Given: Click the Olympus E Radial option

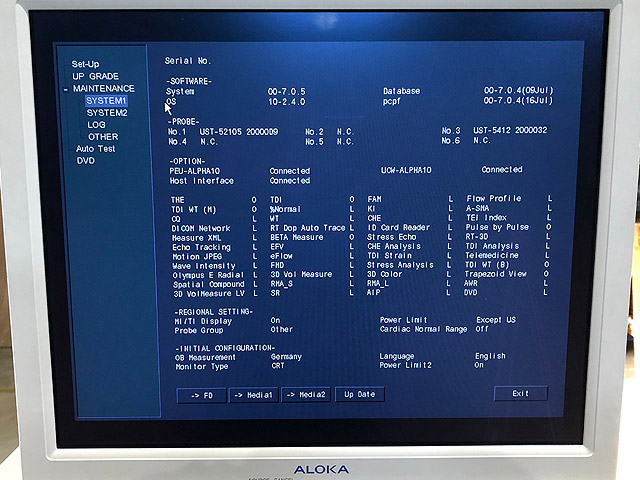Looking at the screenshot, I should [208, 276].
